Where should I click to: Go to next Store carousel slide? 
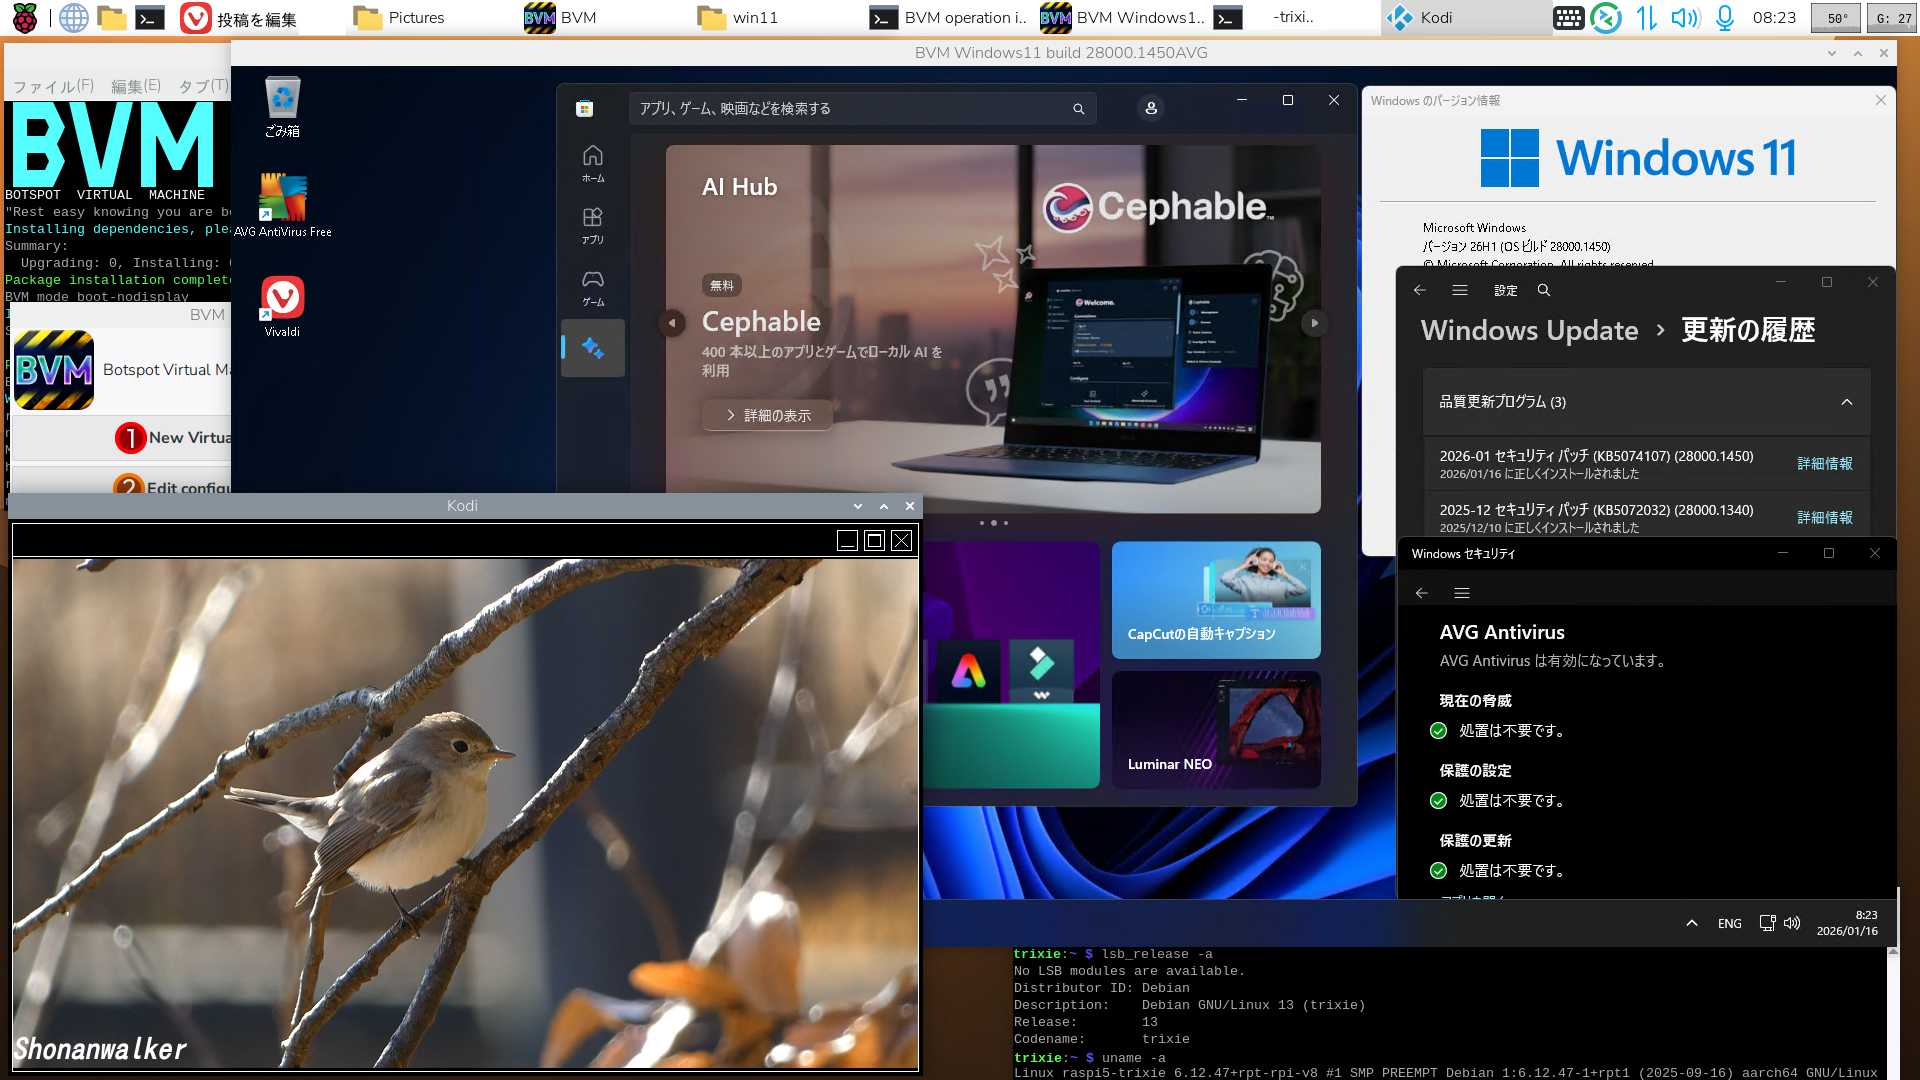(1314, 323)
